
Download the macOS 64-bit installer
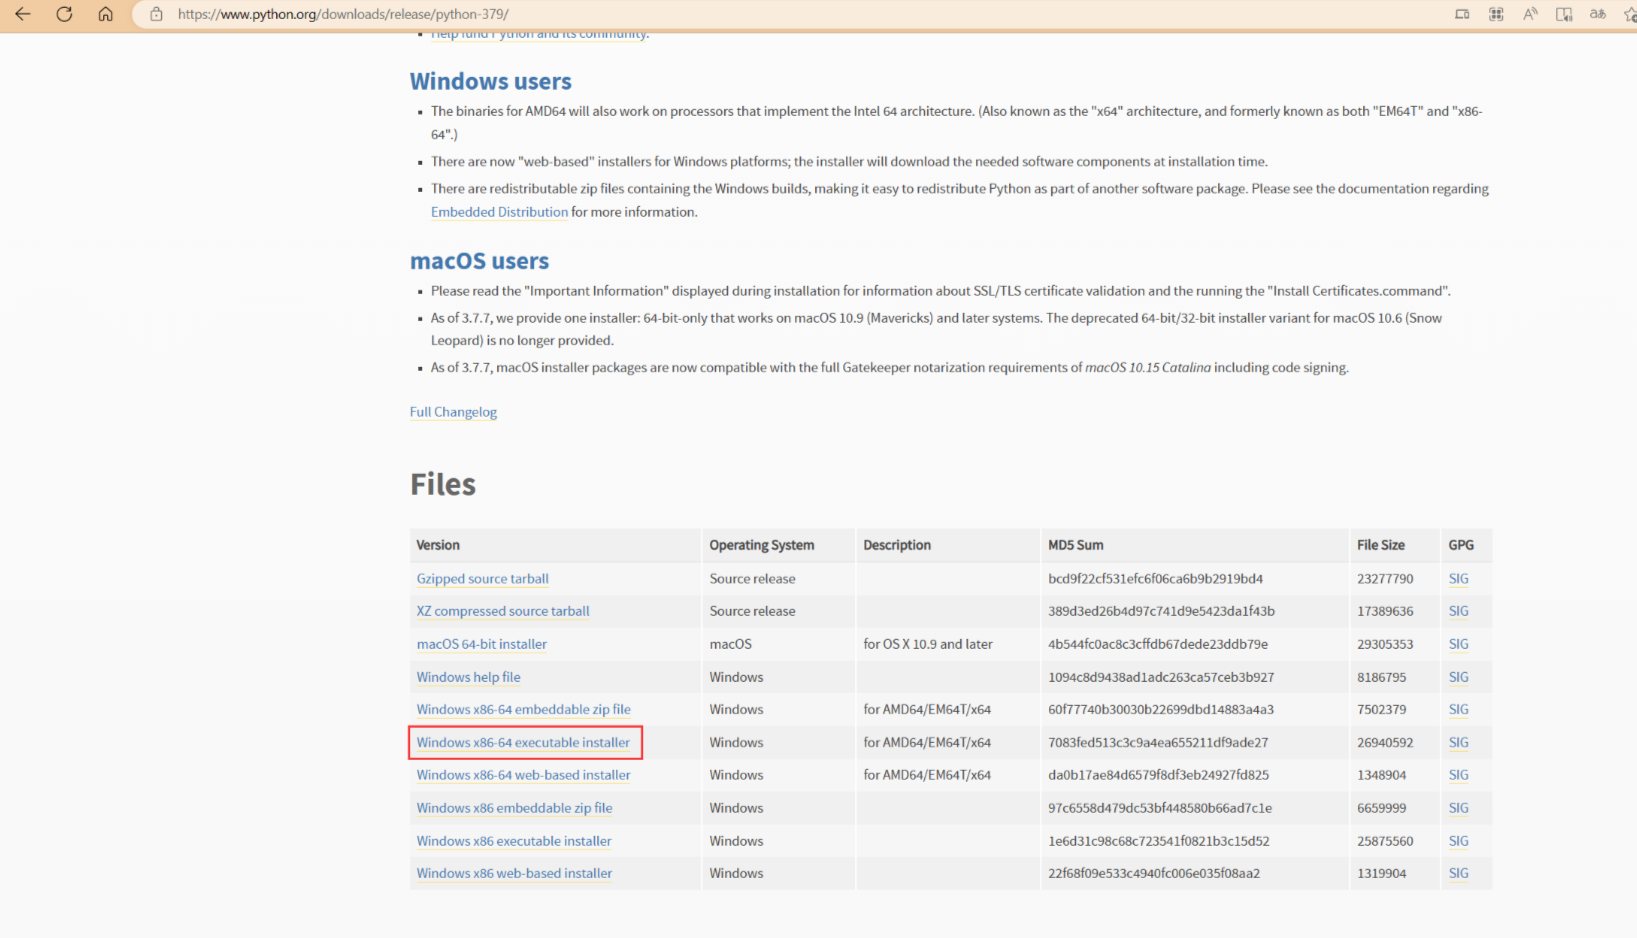click(481, 645)
